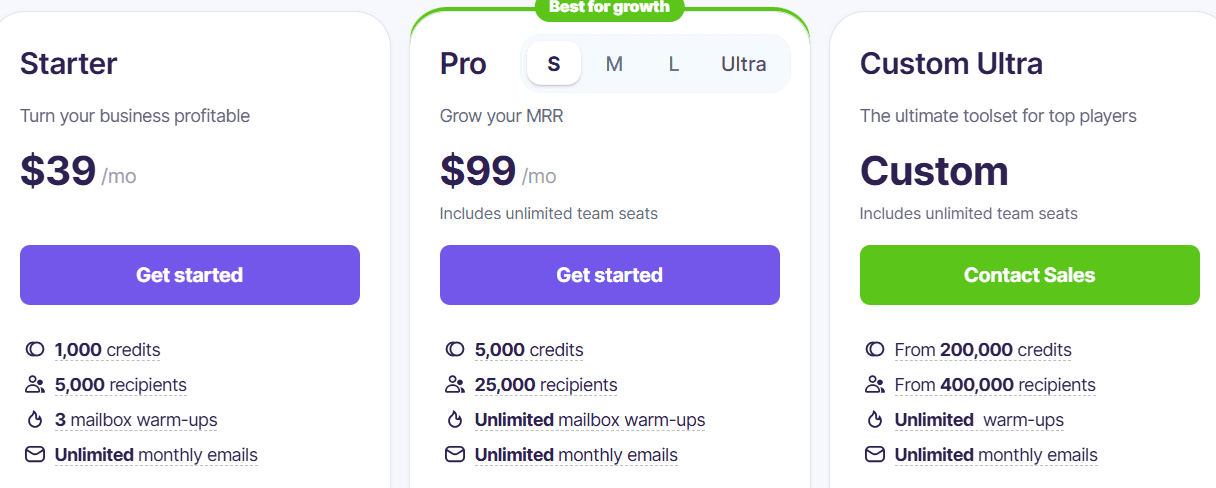This screenshot has width=1216, height=488.
Task: Click Get started under Starter plan
Action: click(190, 275)
